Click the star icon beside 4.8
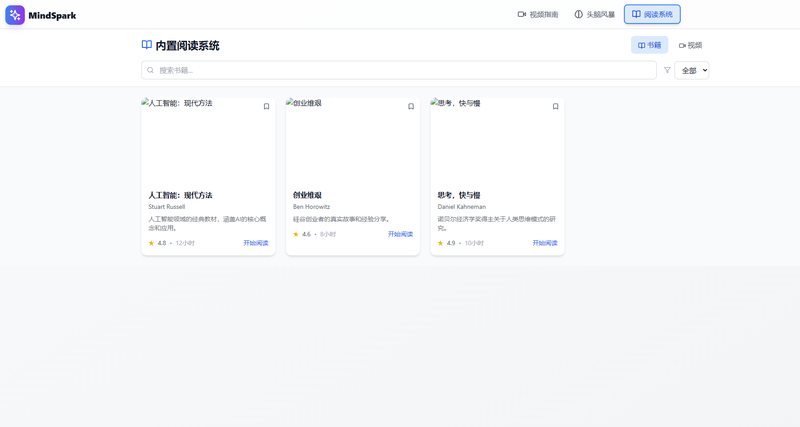800x427 pixels. [151, 243]
